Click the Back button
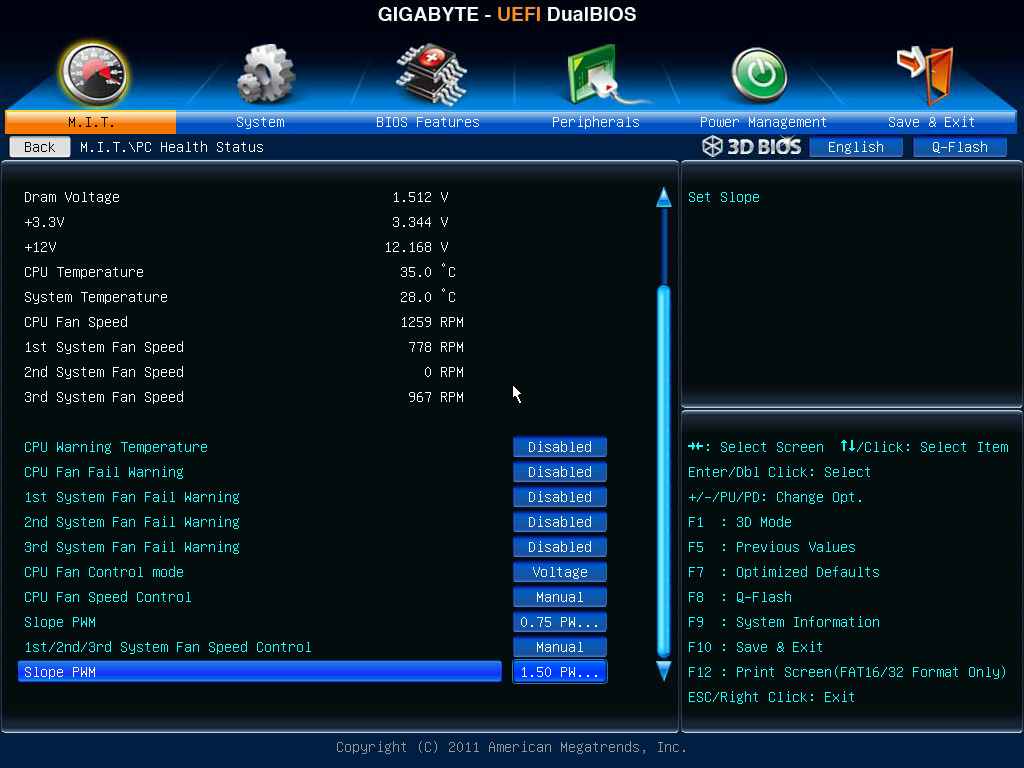 pyautogui.click(x=40, y=147)
